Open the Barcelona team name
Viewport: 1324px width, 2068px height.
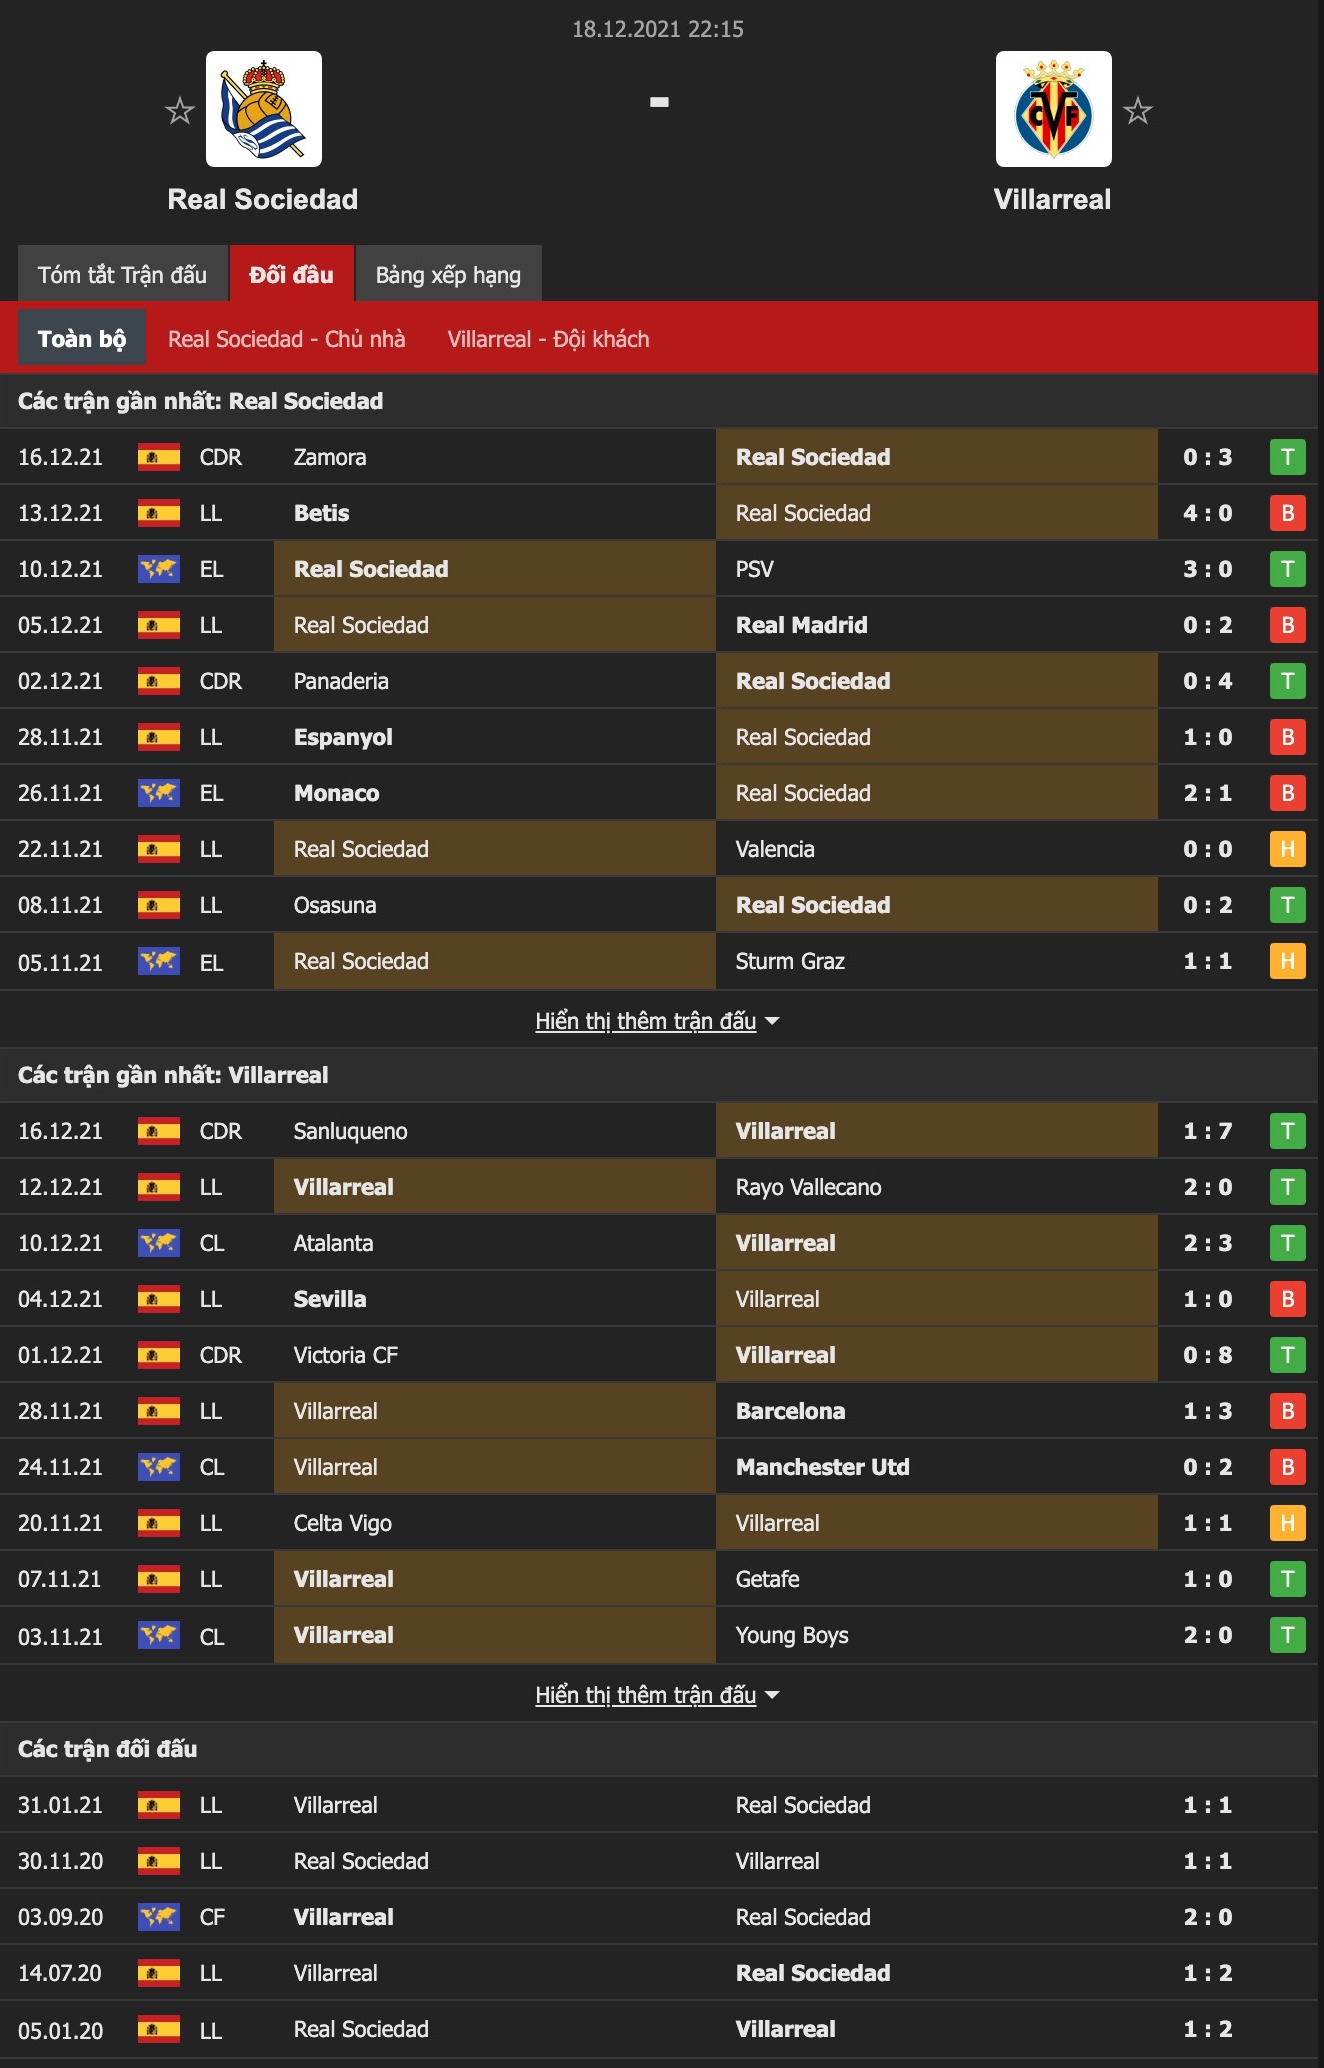pos(791,1411)
